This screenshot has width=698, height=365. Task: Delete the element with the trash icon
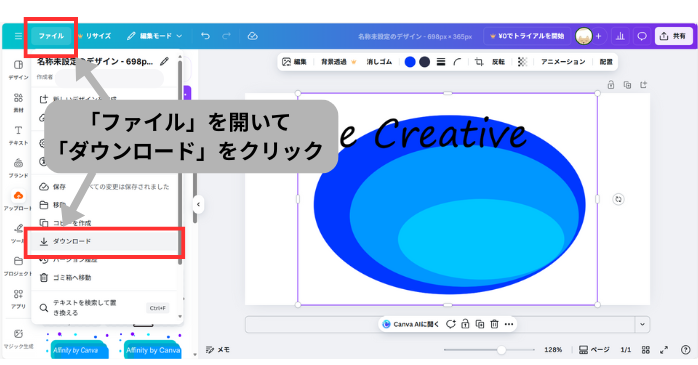click(x=494, y=324)
